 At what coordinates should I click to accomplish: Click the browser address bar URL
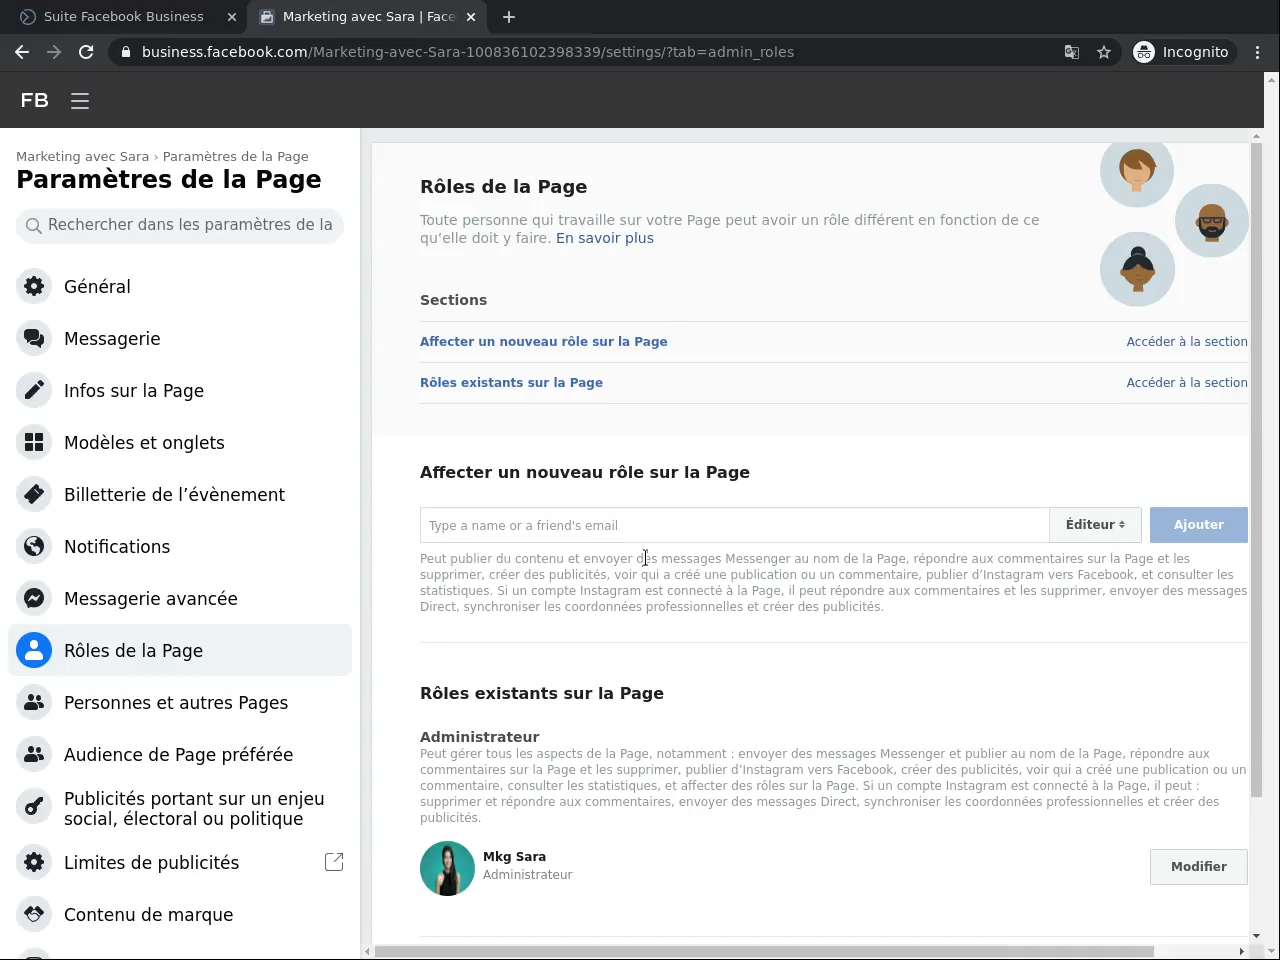[467, 52]
